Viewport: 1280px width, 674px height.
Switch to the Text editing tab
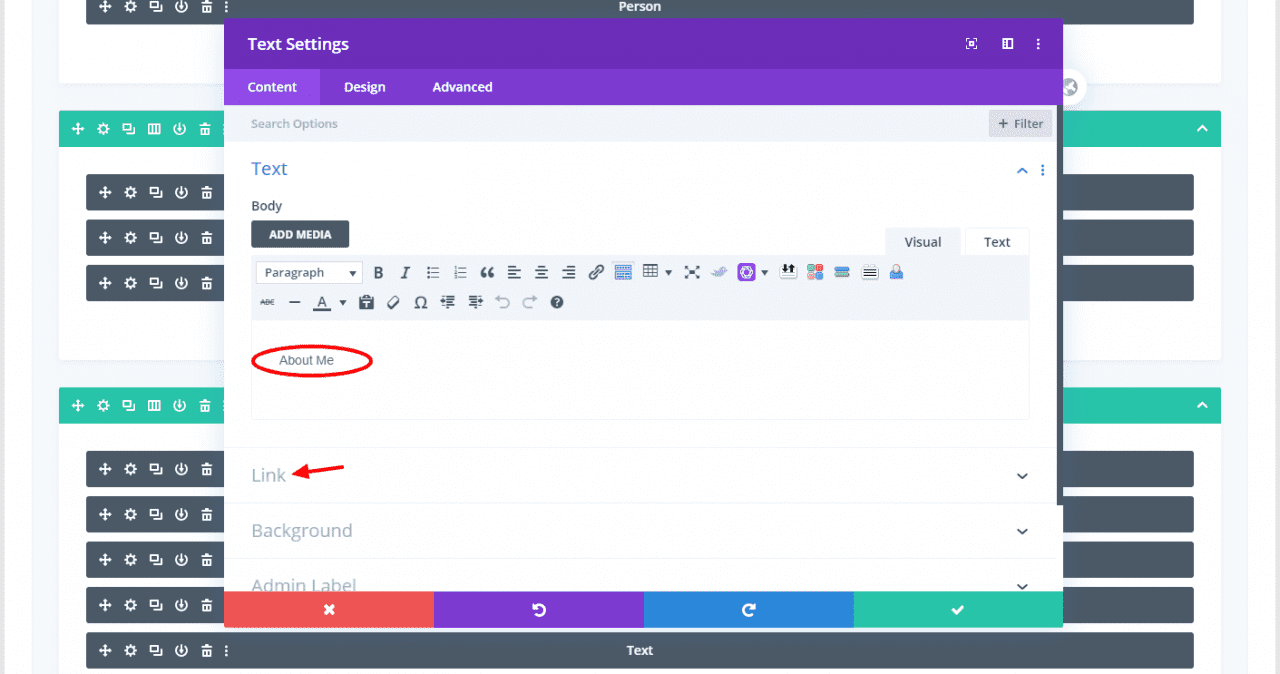(996, 241)
